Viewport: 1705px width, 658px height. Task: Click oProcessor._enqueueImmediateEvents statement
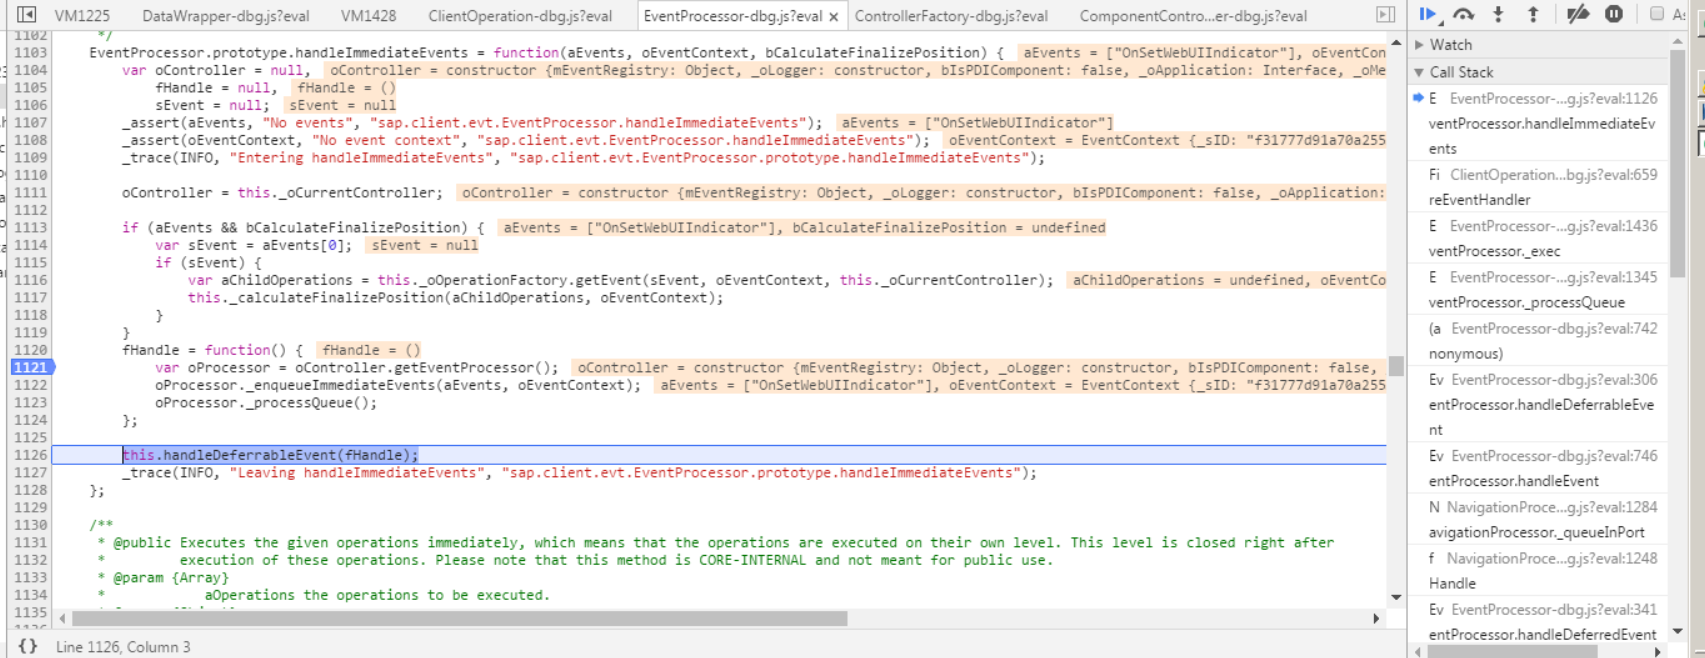[x=398, y=385]
